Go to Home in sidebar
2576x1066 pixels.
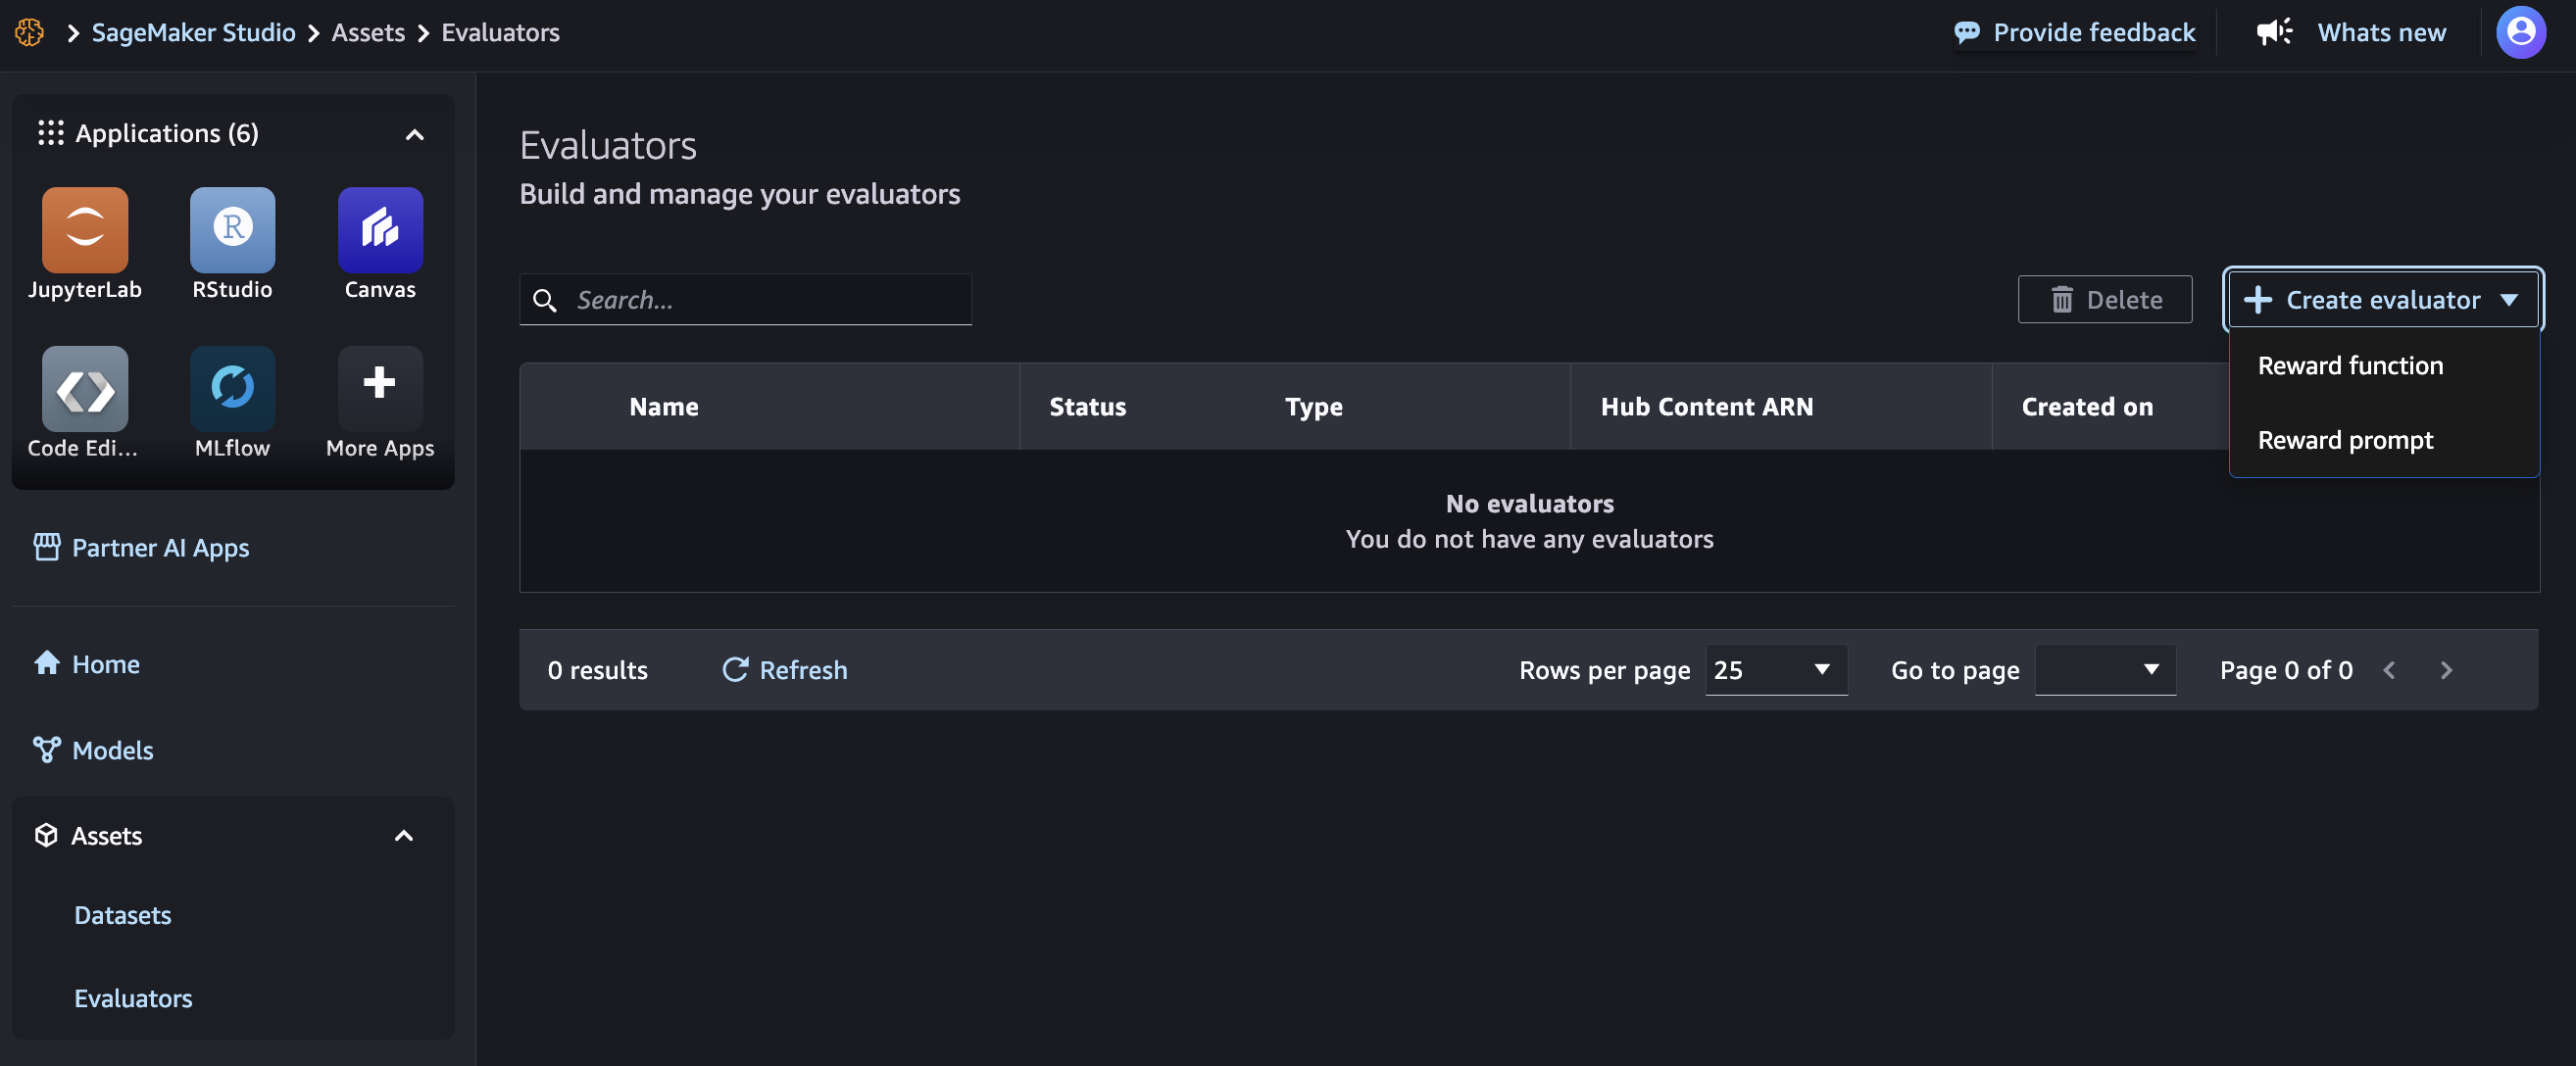coord(106,664)
